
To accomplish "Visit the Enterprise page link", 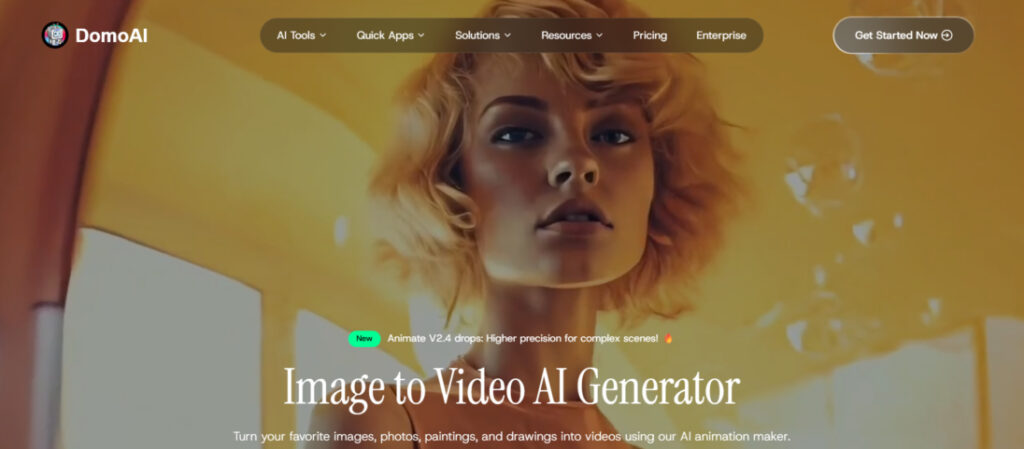I will coord(721,35).
